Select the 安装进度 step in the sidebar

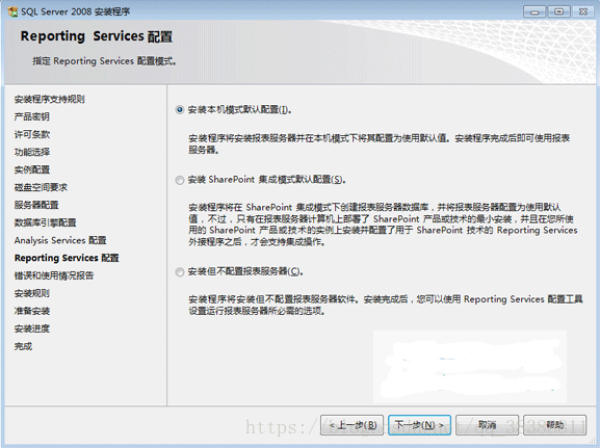(32, 329)
